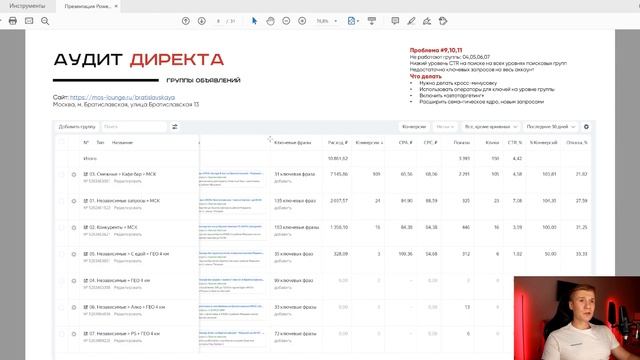640x360 pixels.
Task: Click the 7 145,86 expense cell
Action: (339, 174)
